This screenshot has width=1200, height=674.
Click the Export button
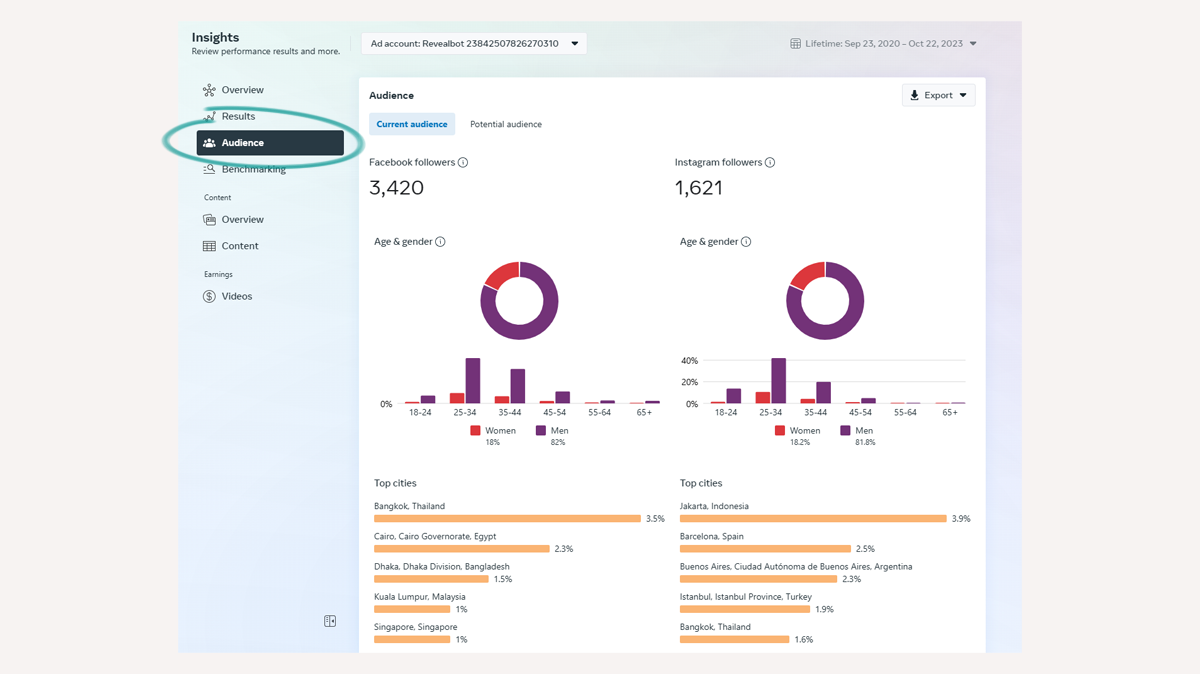coord(933,94)
